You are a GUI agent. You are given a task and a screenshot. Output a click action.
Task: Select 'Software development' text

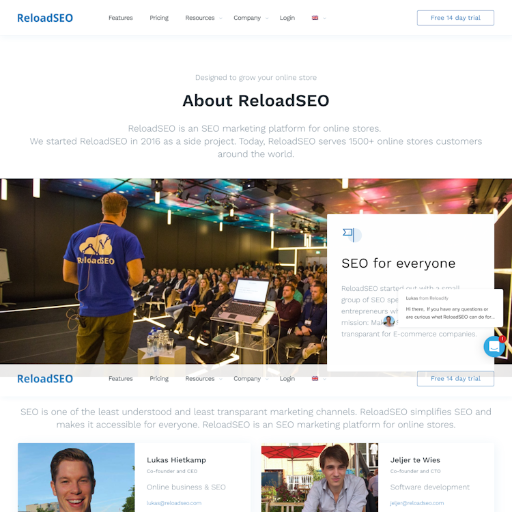(x=430, y=487)
